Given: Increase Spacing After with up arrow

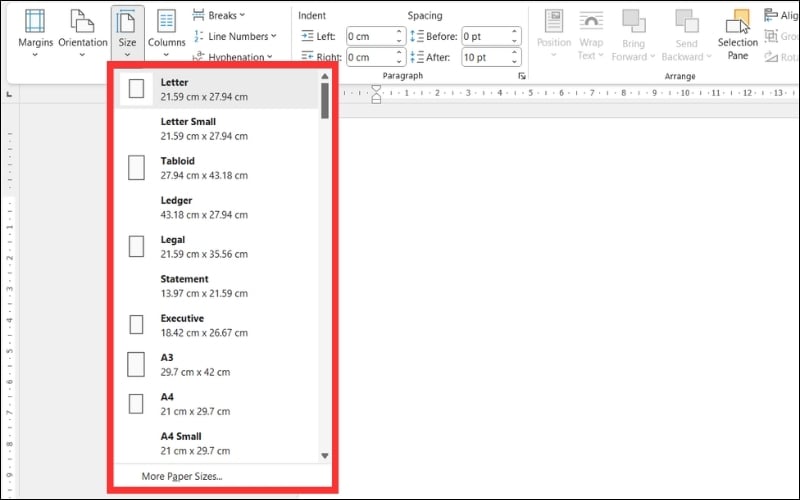Looking at the screenshot, I should [x=515, y=53].
